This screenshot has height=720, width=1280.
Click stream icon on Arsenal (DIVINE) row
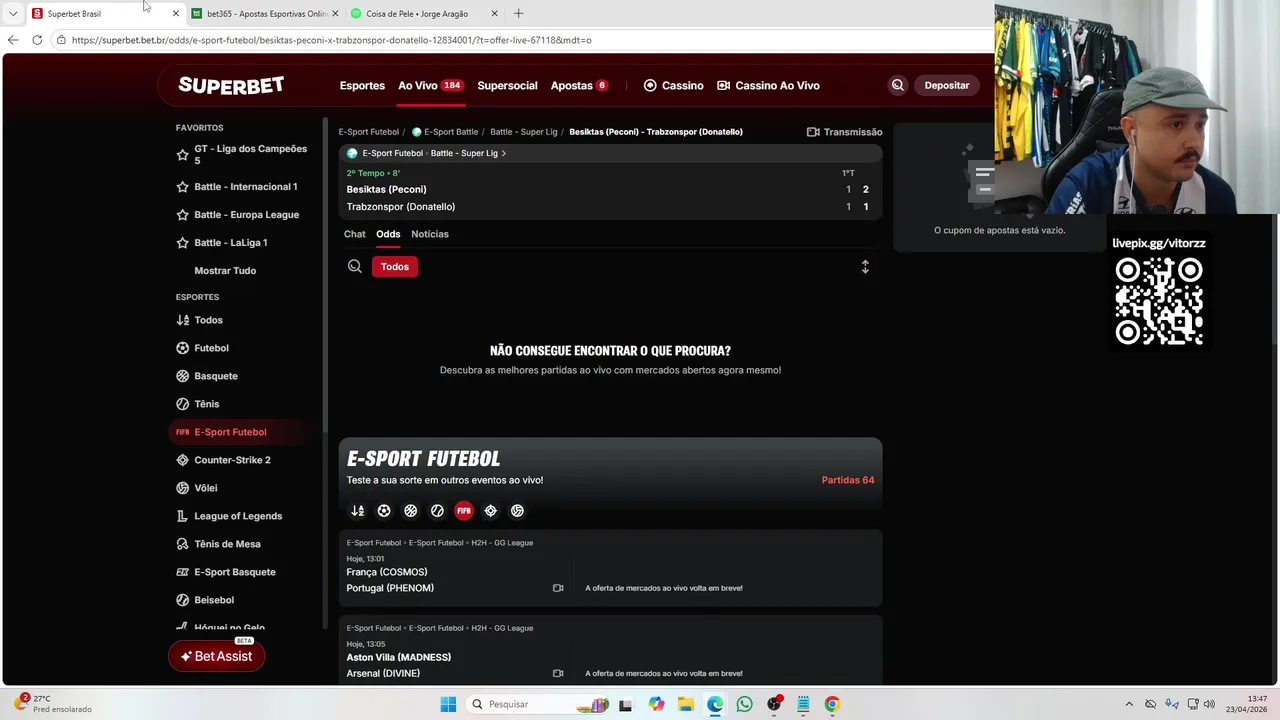pos(558,673)
